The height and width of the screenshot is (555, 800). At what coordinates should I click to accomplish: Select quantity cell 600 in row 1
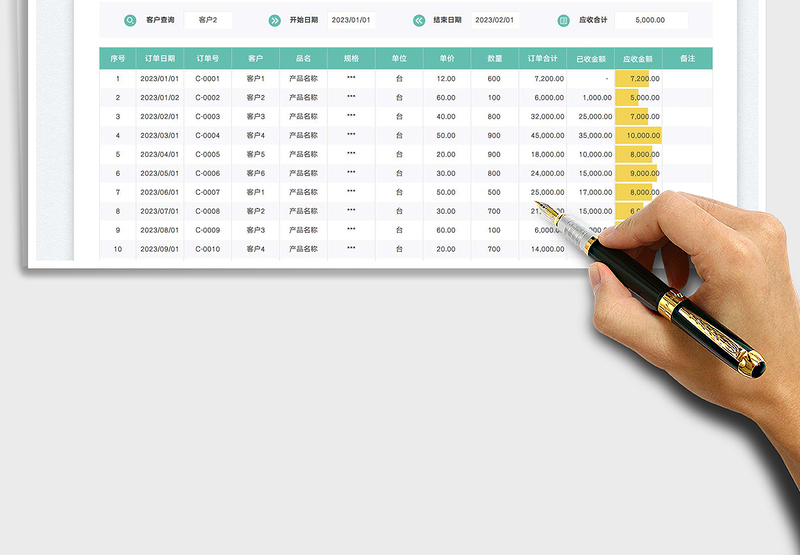tap(495, 79)
